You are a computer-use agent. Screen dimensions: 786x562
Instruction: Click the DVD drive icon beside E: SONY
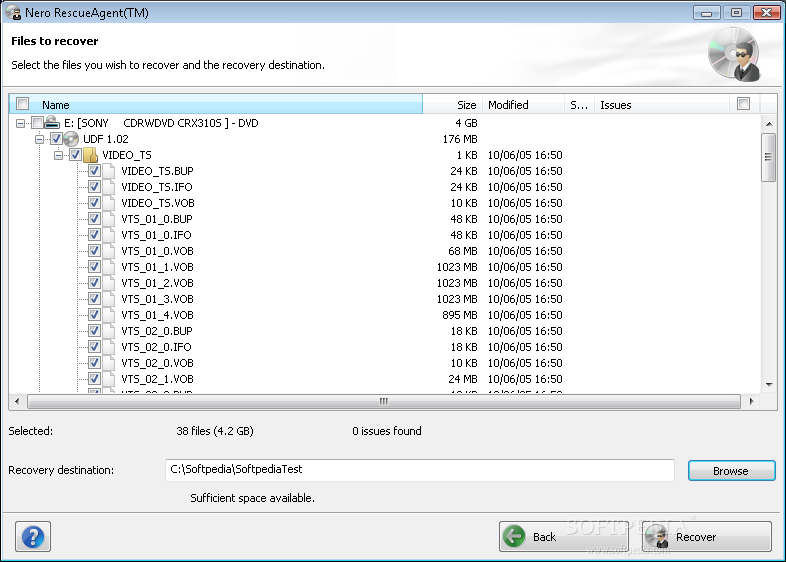point(52,122)
